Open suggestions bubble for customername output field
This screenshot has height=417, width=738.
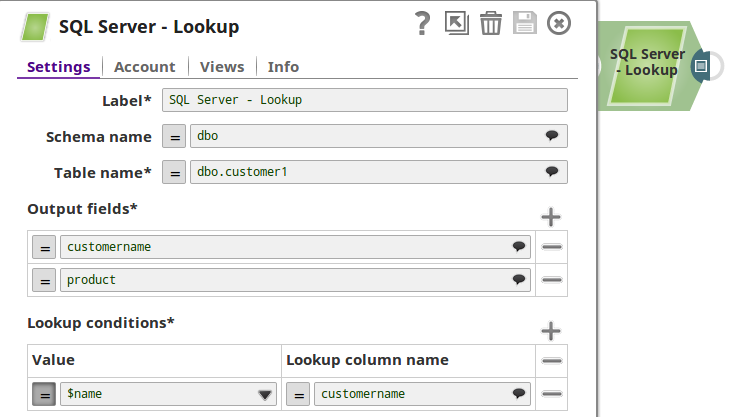pyautogui.click(x=519, y=246)
